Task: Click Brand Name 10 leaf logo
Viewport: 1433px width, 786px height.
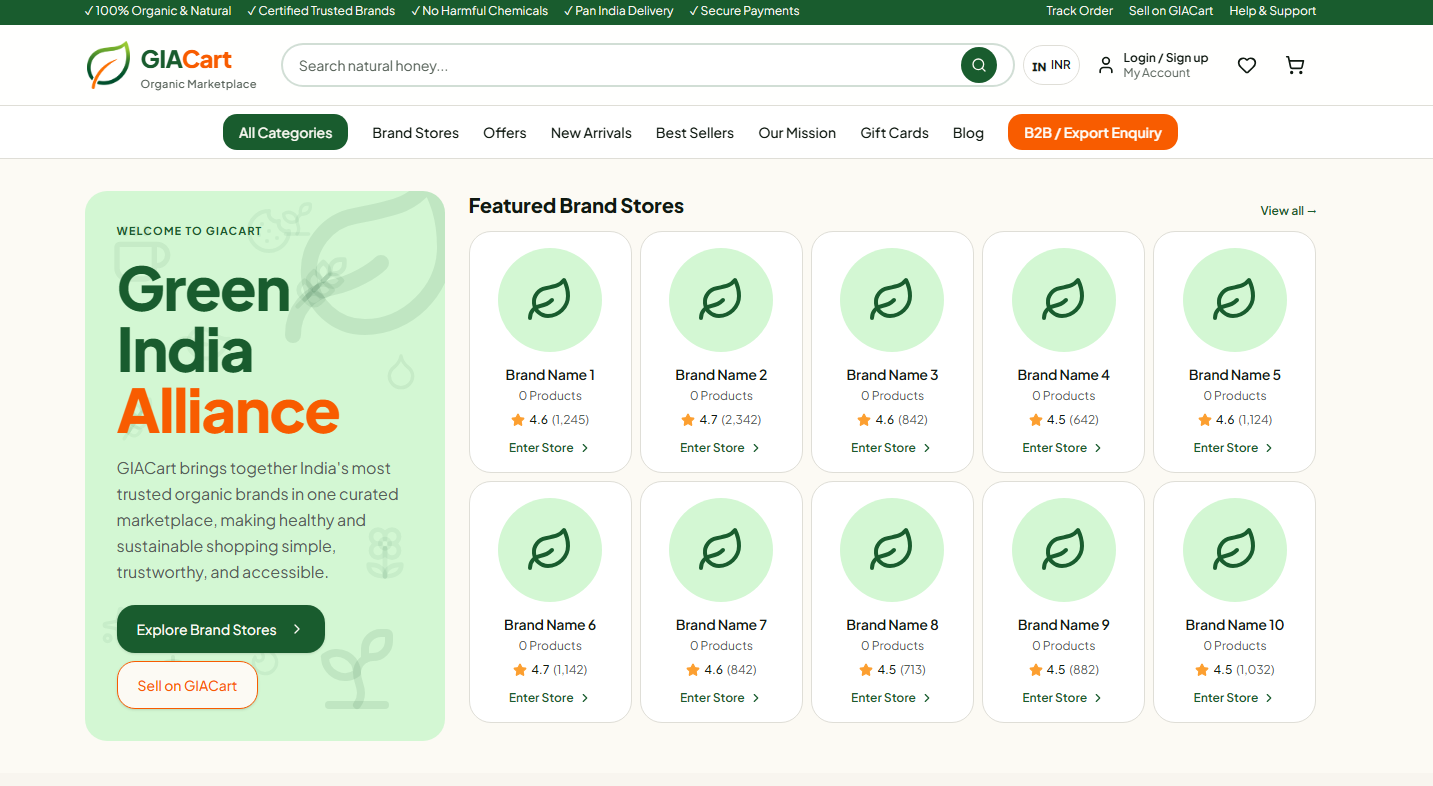Action: coord(1235,550)
